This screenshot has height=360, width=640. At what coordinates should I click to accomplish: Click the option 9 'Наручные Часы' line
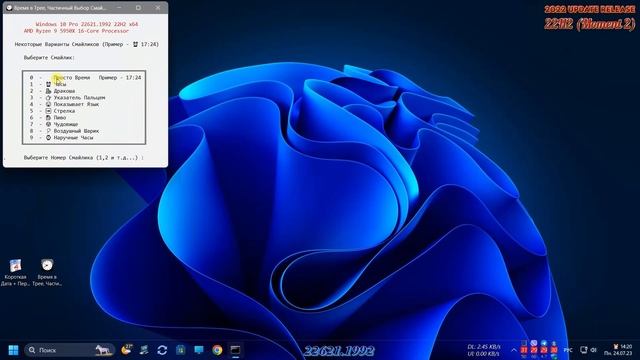tap(61, 138)
